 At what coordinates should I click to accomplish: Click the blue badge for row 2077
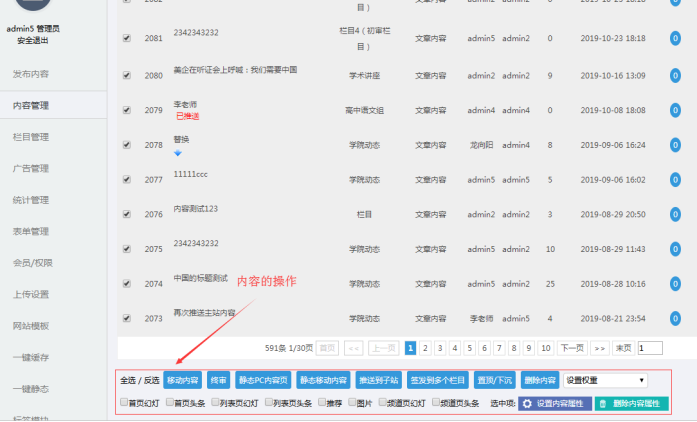676,180
